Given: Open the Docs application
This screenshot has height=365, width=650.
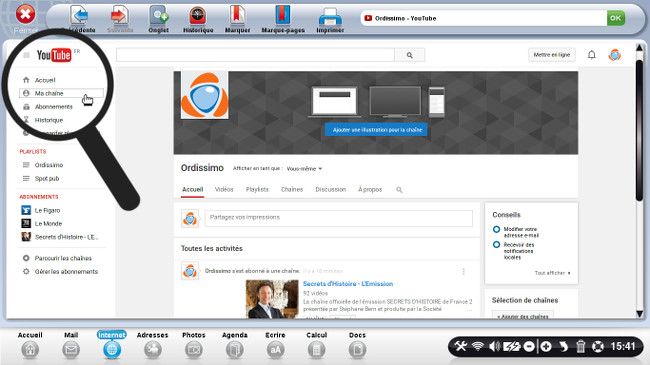Looking at the screenshot, I should click(x=357, y=350).
